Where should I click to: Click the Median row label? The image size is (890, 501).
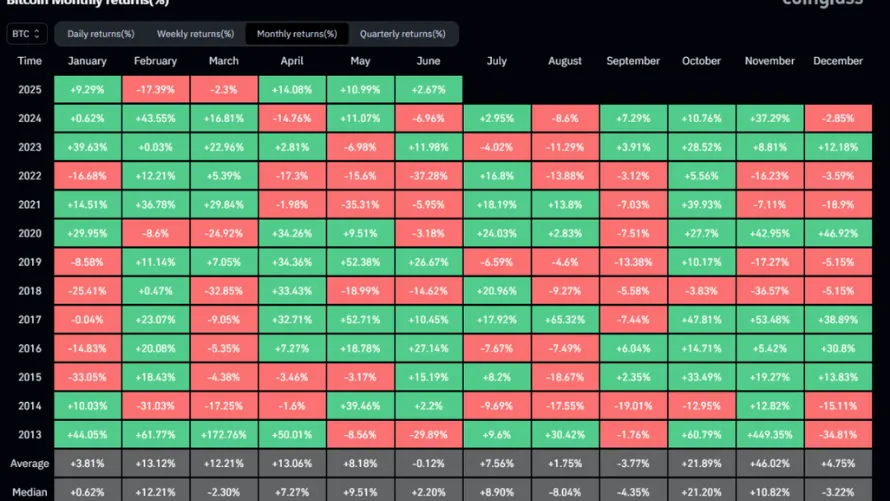point(30,492)
